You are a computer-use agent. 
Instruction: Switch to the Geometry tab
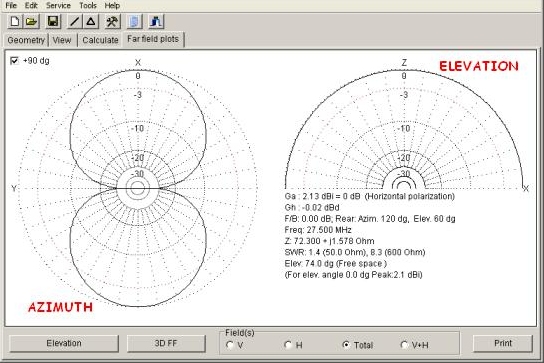coord(26,40)
